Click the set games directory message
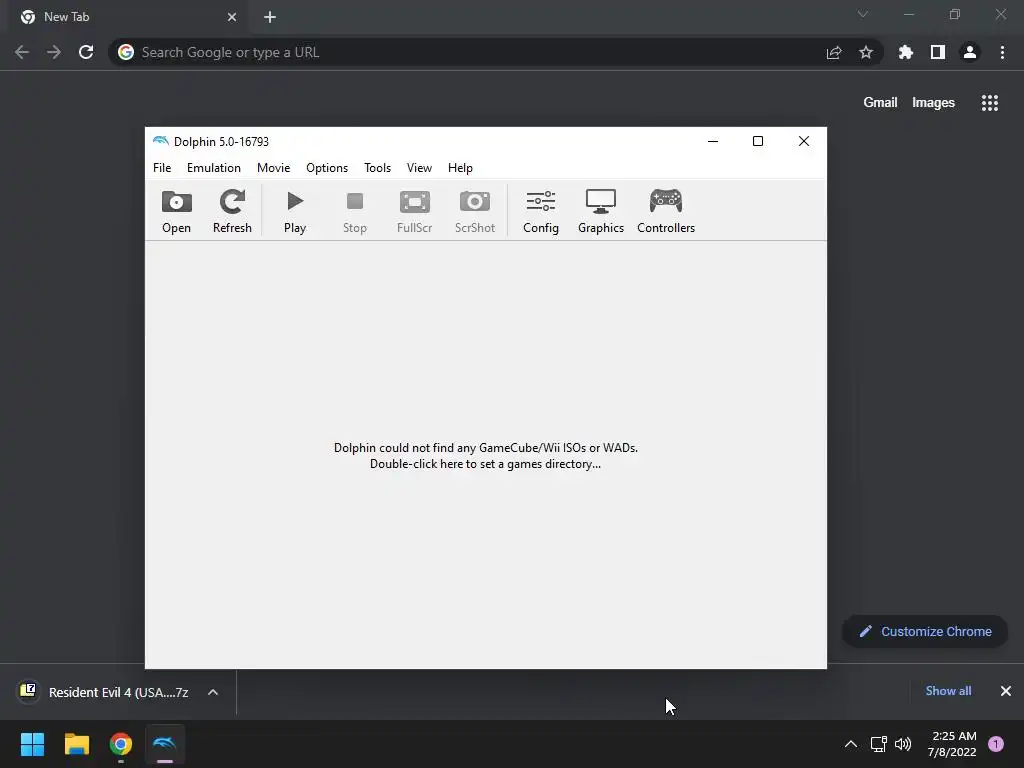Screen dimensions: 1024x768 485,456
